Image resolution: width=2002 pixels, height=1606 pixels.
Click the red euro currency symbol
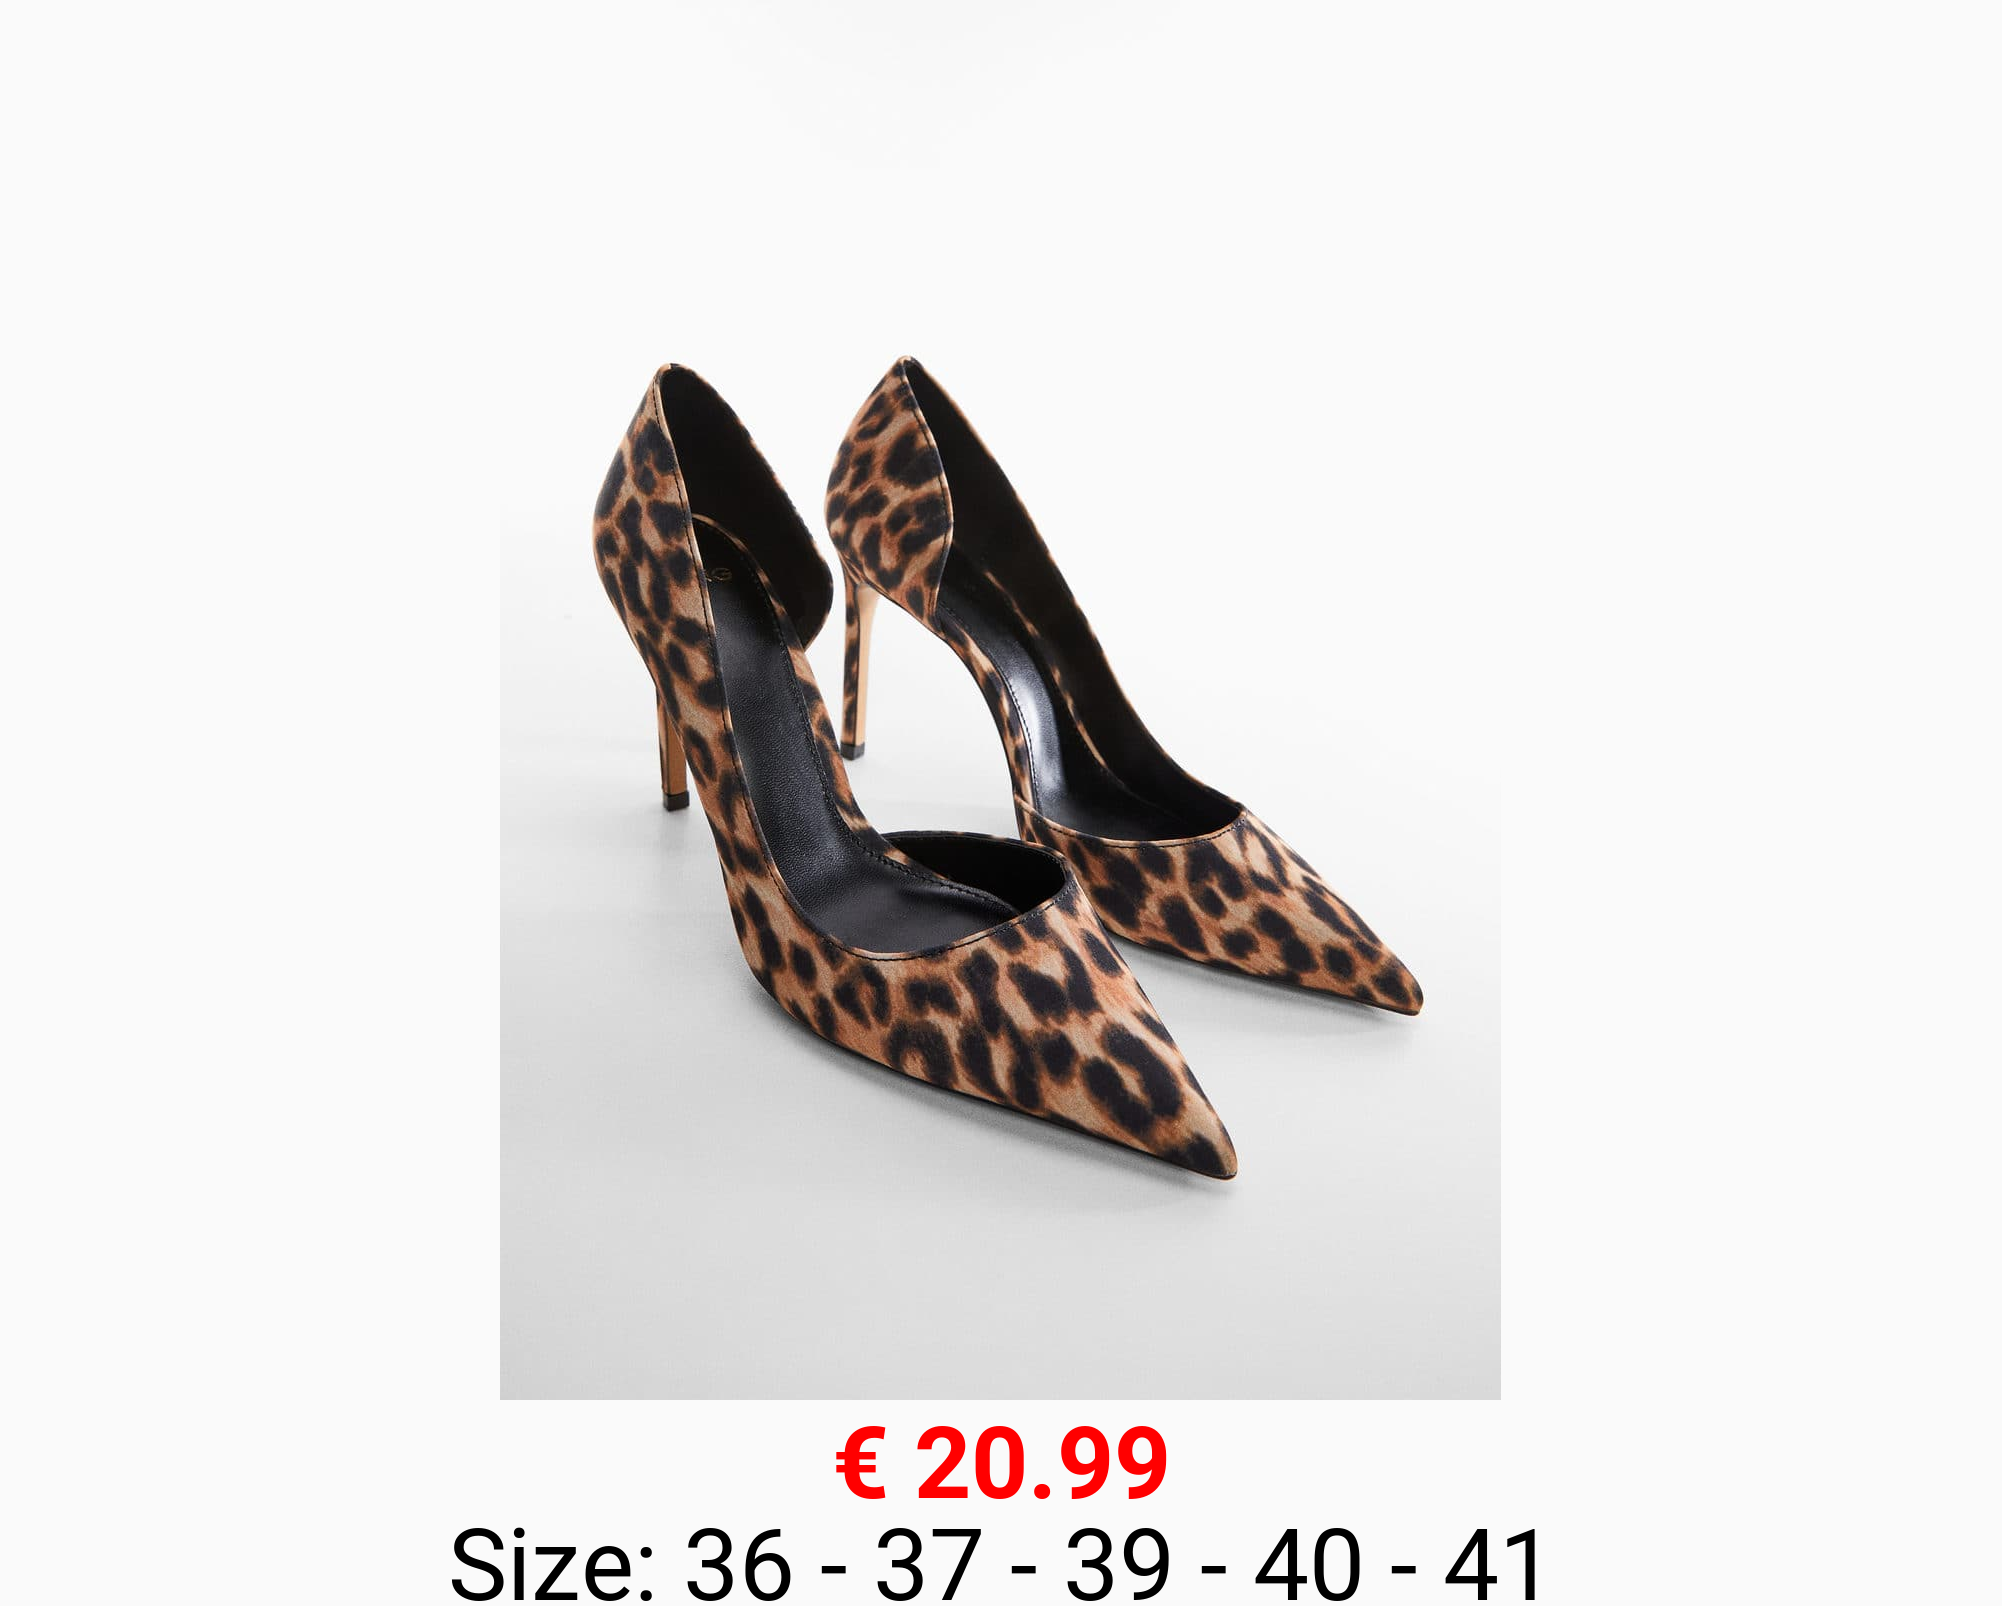pyautogui.click(x=861, y=1464)
